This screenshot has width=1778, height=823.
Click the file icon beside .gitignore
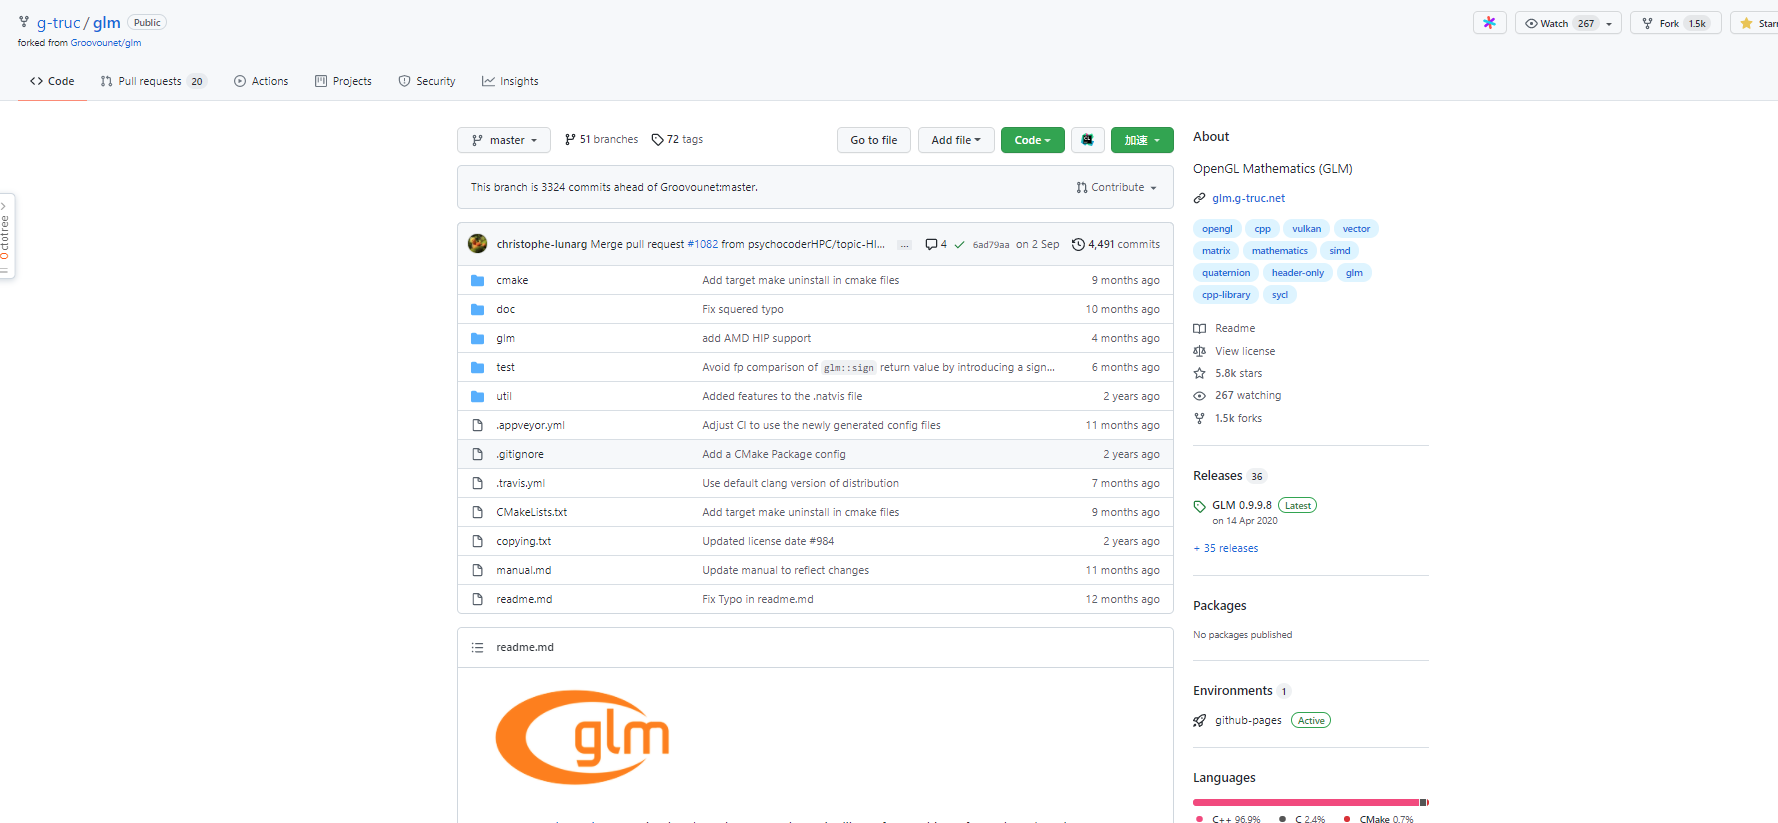coord(478,454)
